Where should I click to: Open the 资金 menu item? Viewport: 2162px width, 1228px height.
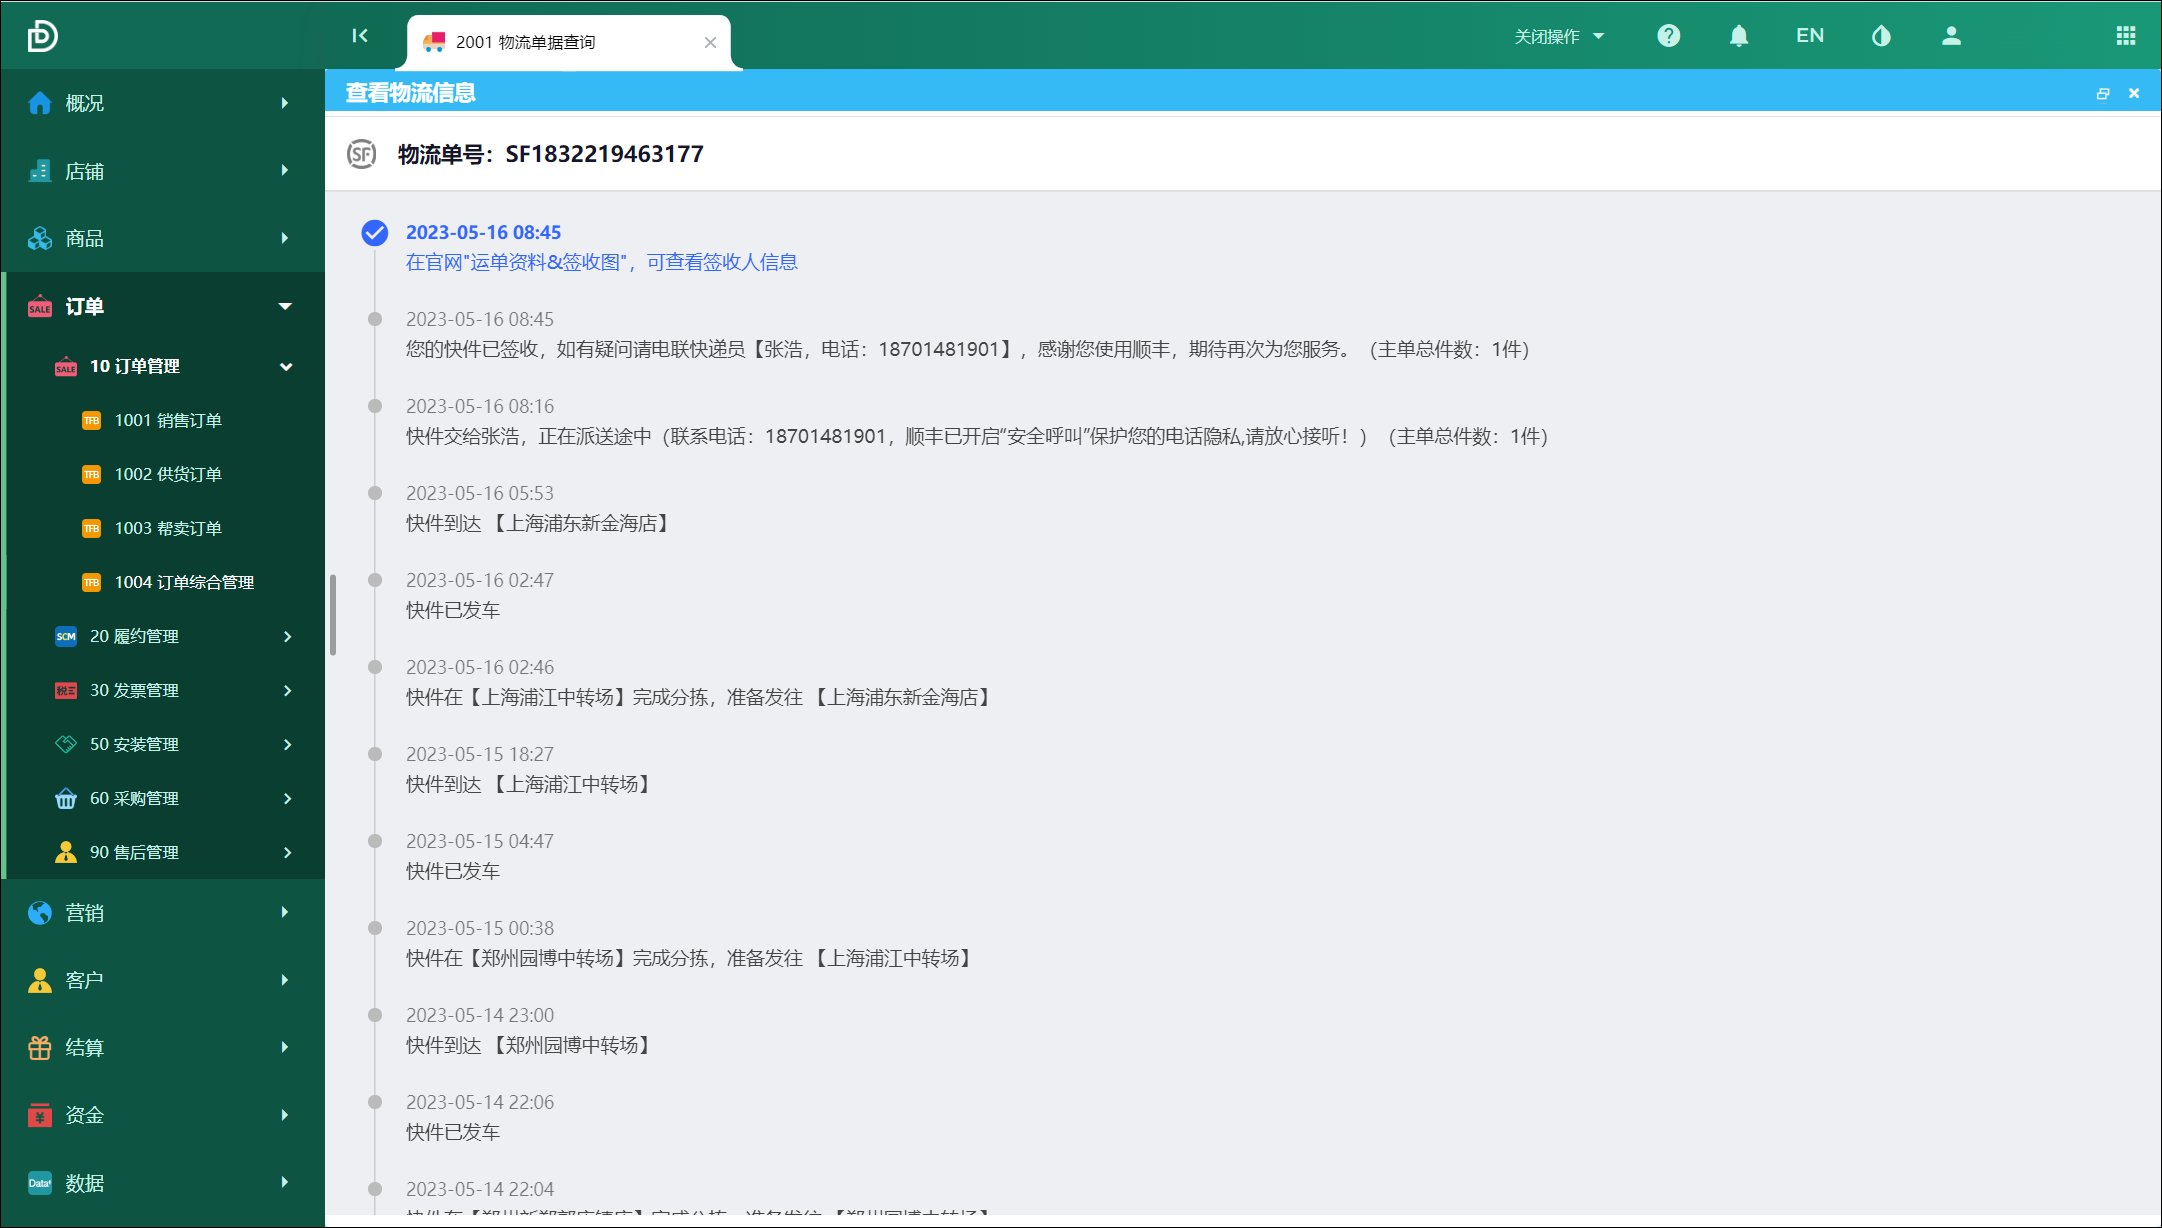point(163,1115)
